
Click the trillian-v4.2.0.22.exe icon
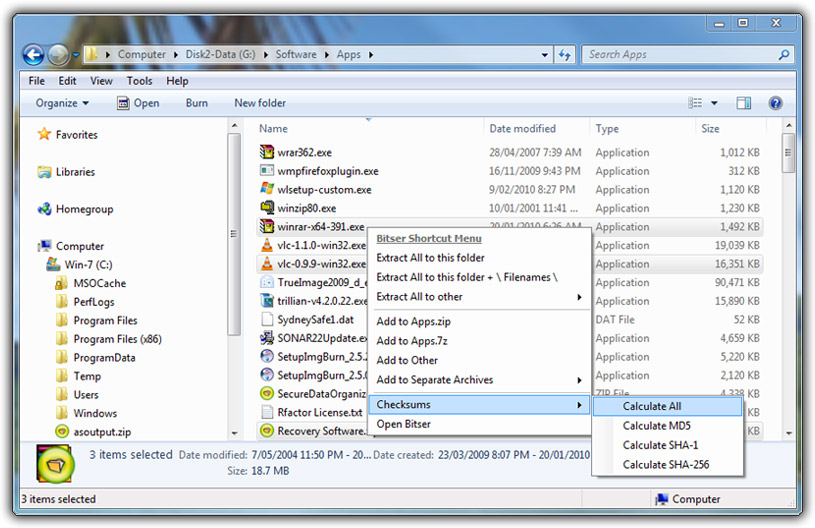pos(267,300)
